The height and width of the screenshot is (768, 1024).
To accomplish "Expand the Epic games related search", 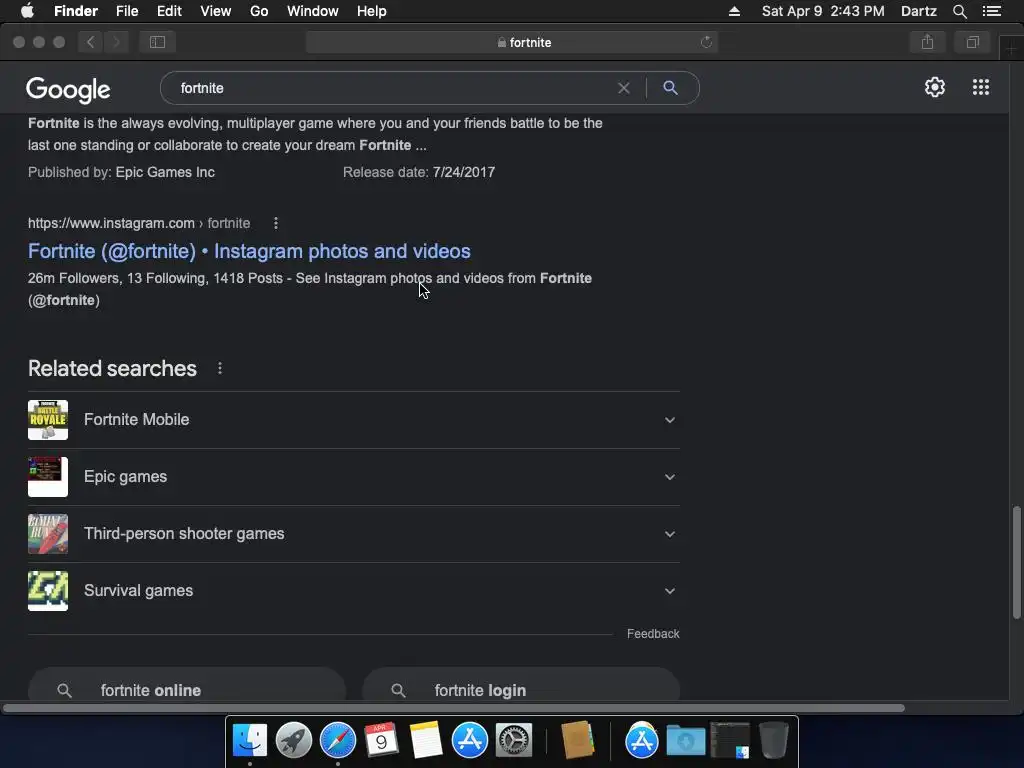I will point(353,477).
